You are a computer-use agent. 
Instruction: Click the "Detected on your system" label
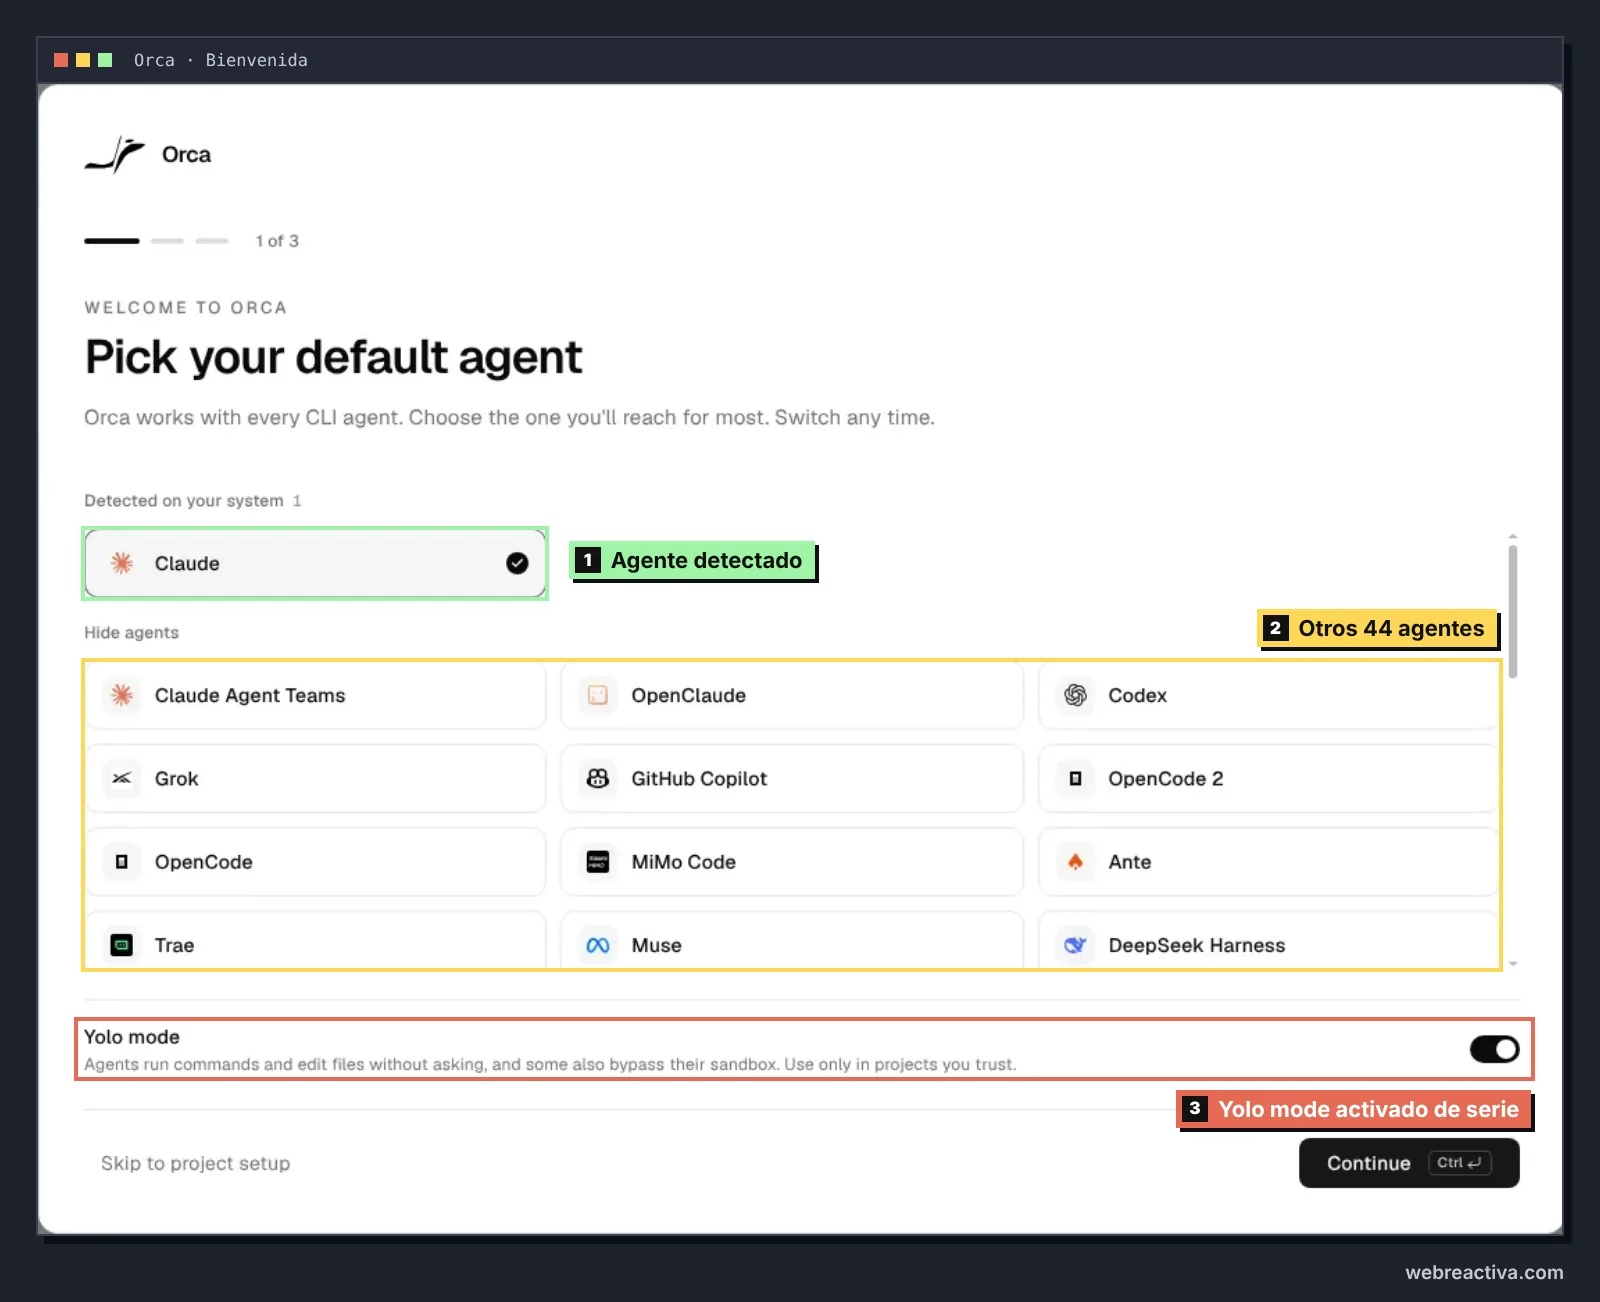tap(184, 500)
